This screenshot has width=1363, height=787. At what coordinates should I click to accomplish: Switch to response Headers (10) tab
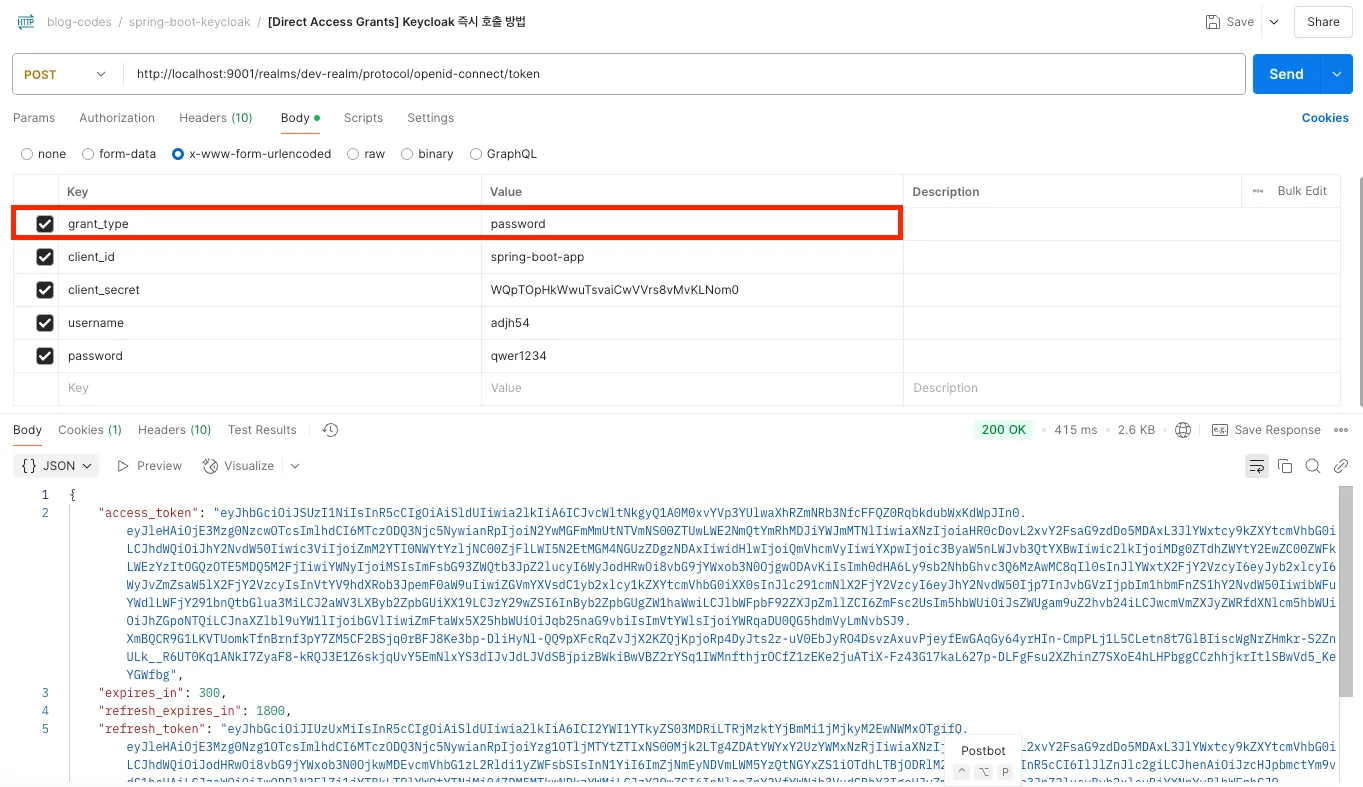(x=175, y=430)
